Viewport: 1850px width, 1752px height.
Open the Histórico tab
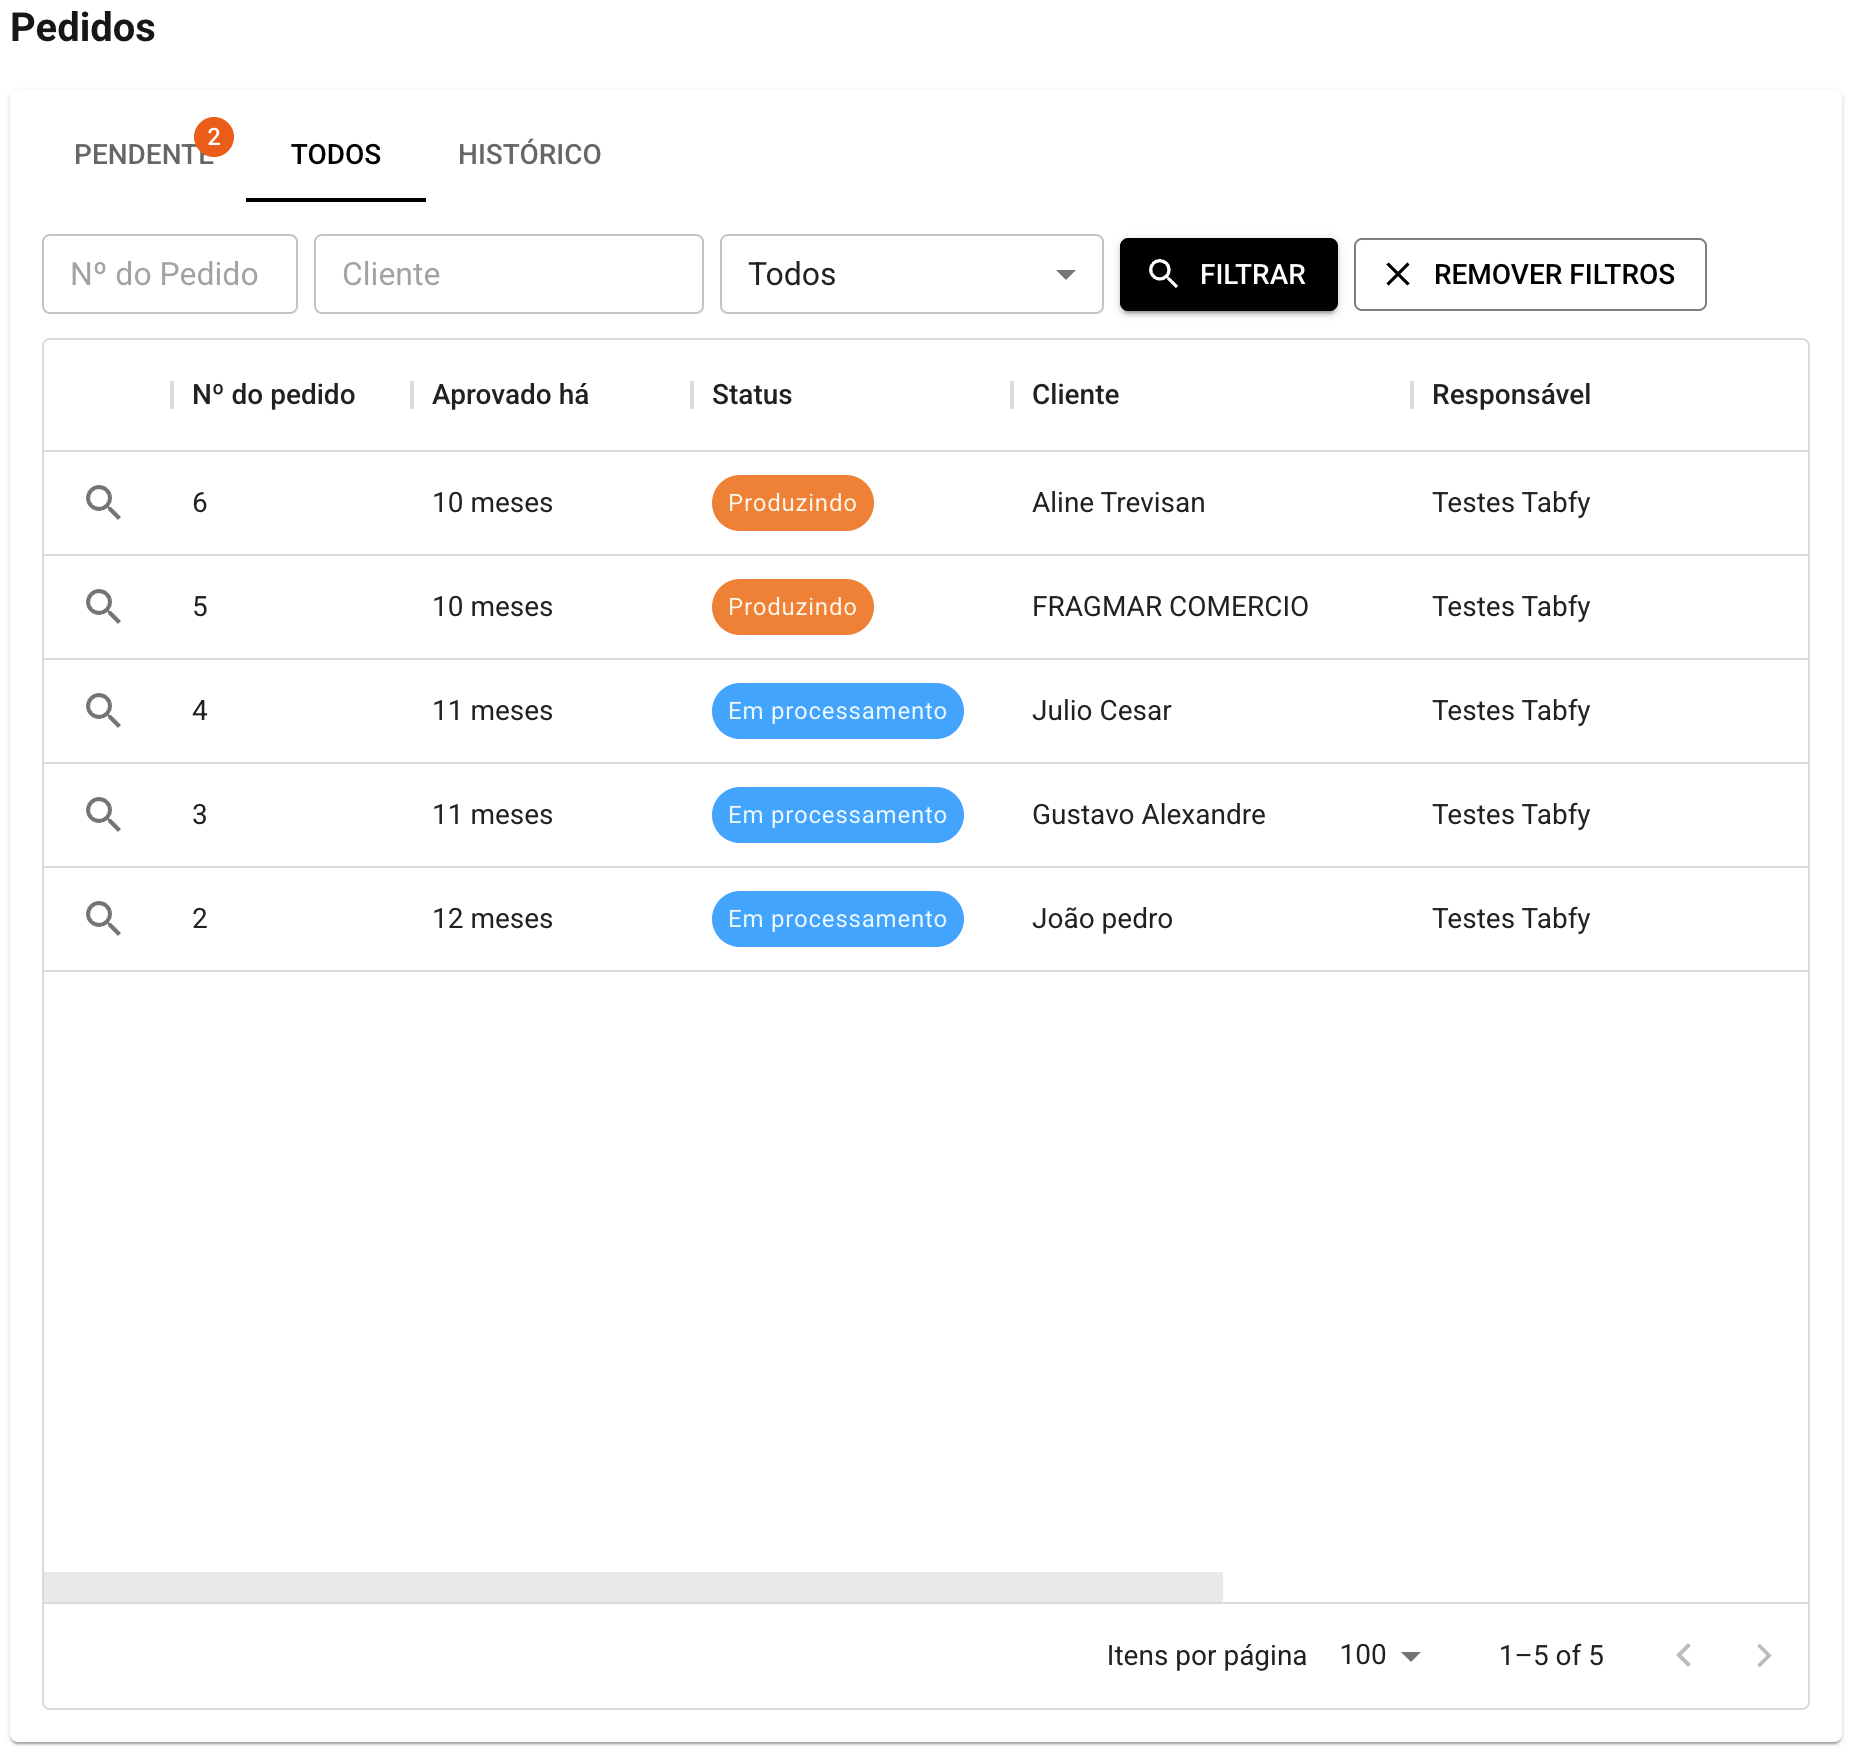tap(529, 154)
